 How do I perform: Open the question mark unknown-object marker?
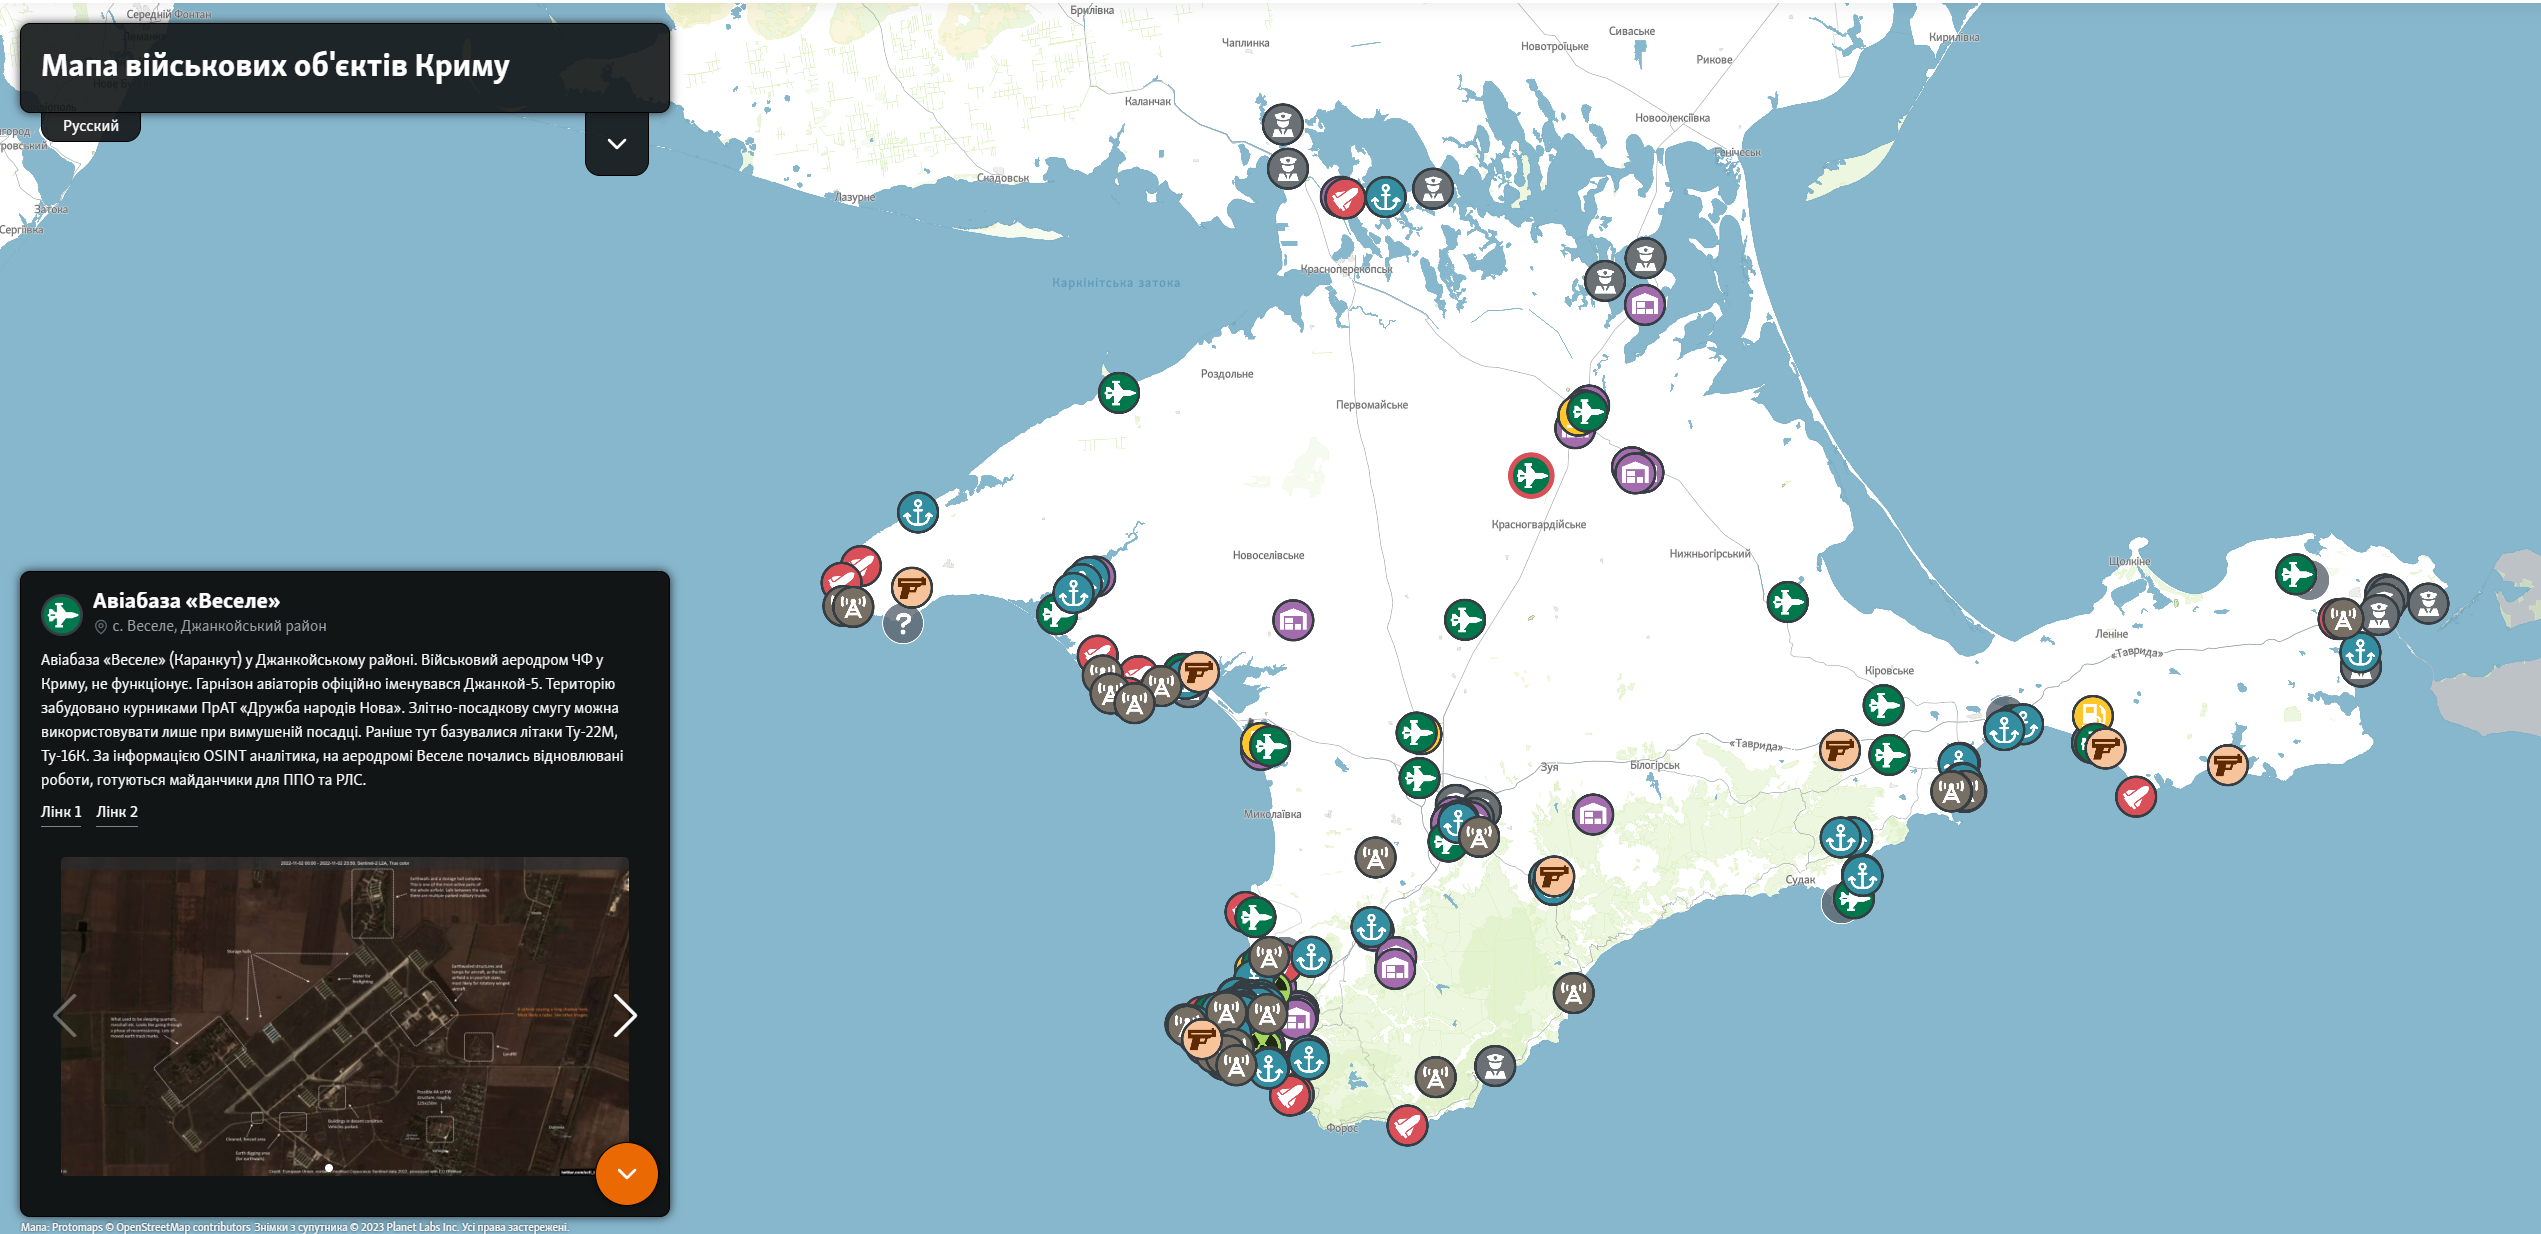[x=903, y=624]
